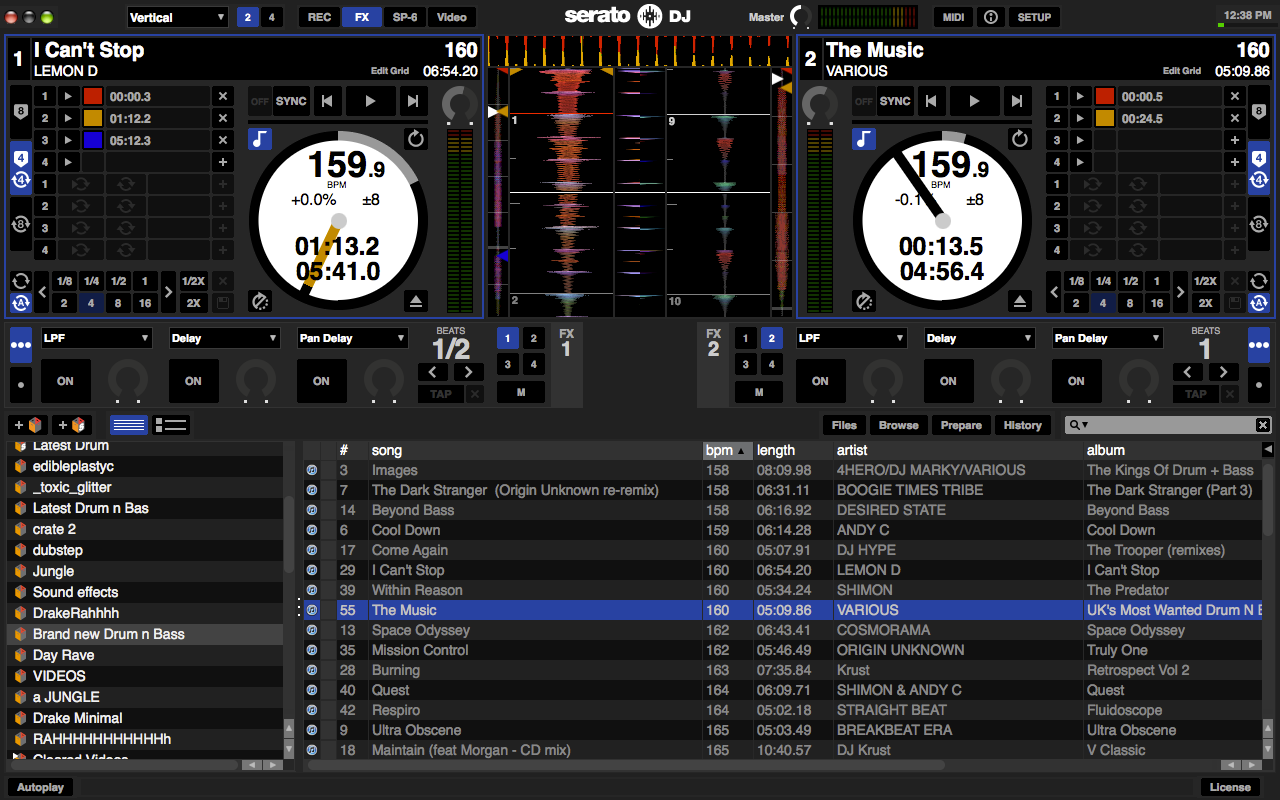Toggle SYNC on deck 2
The height and width of the screenshot is (800, 1280).
pyautogui.click(x=895, y=101)
